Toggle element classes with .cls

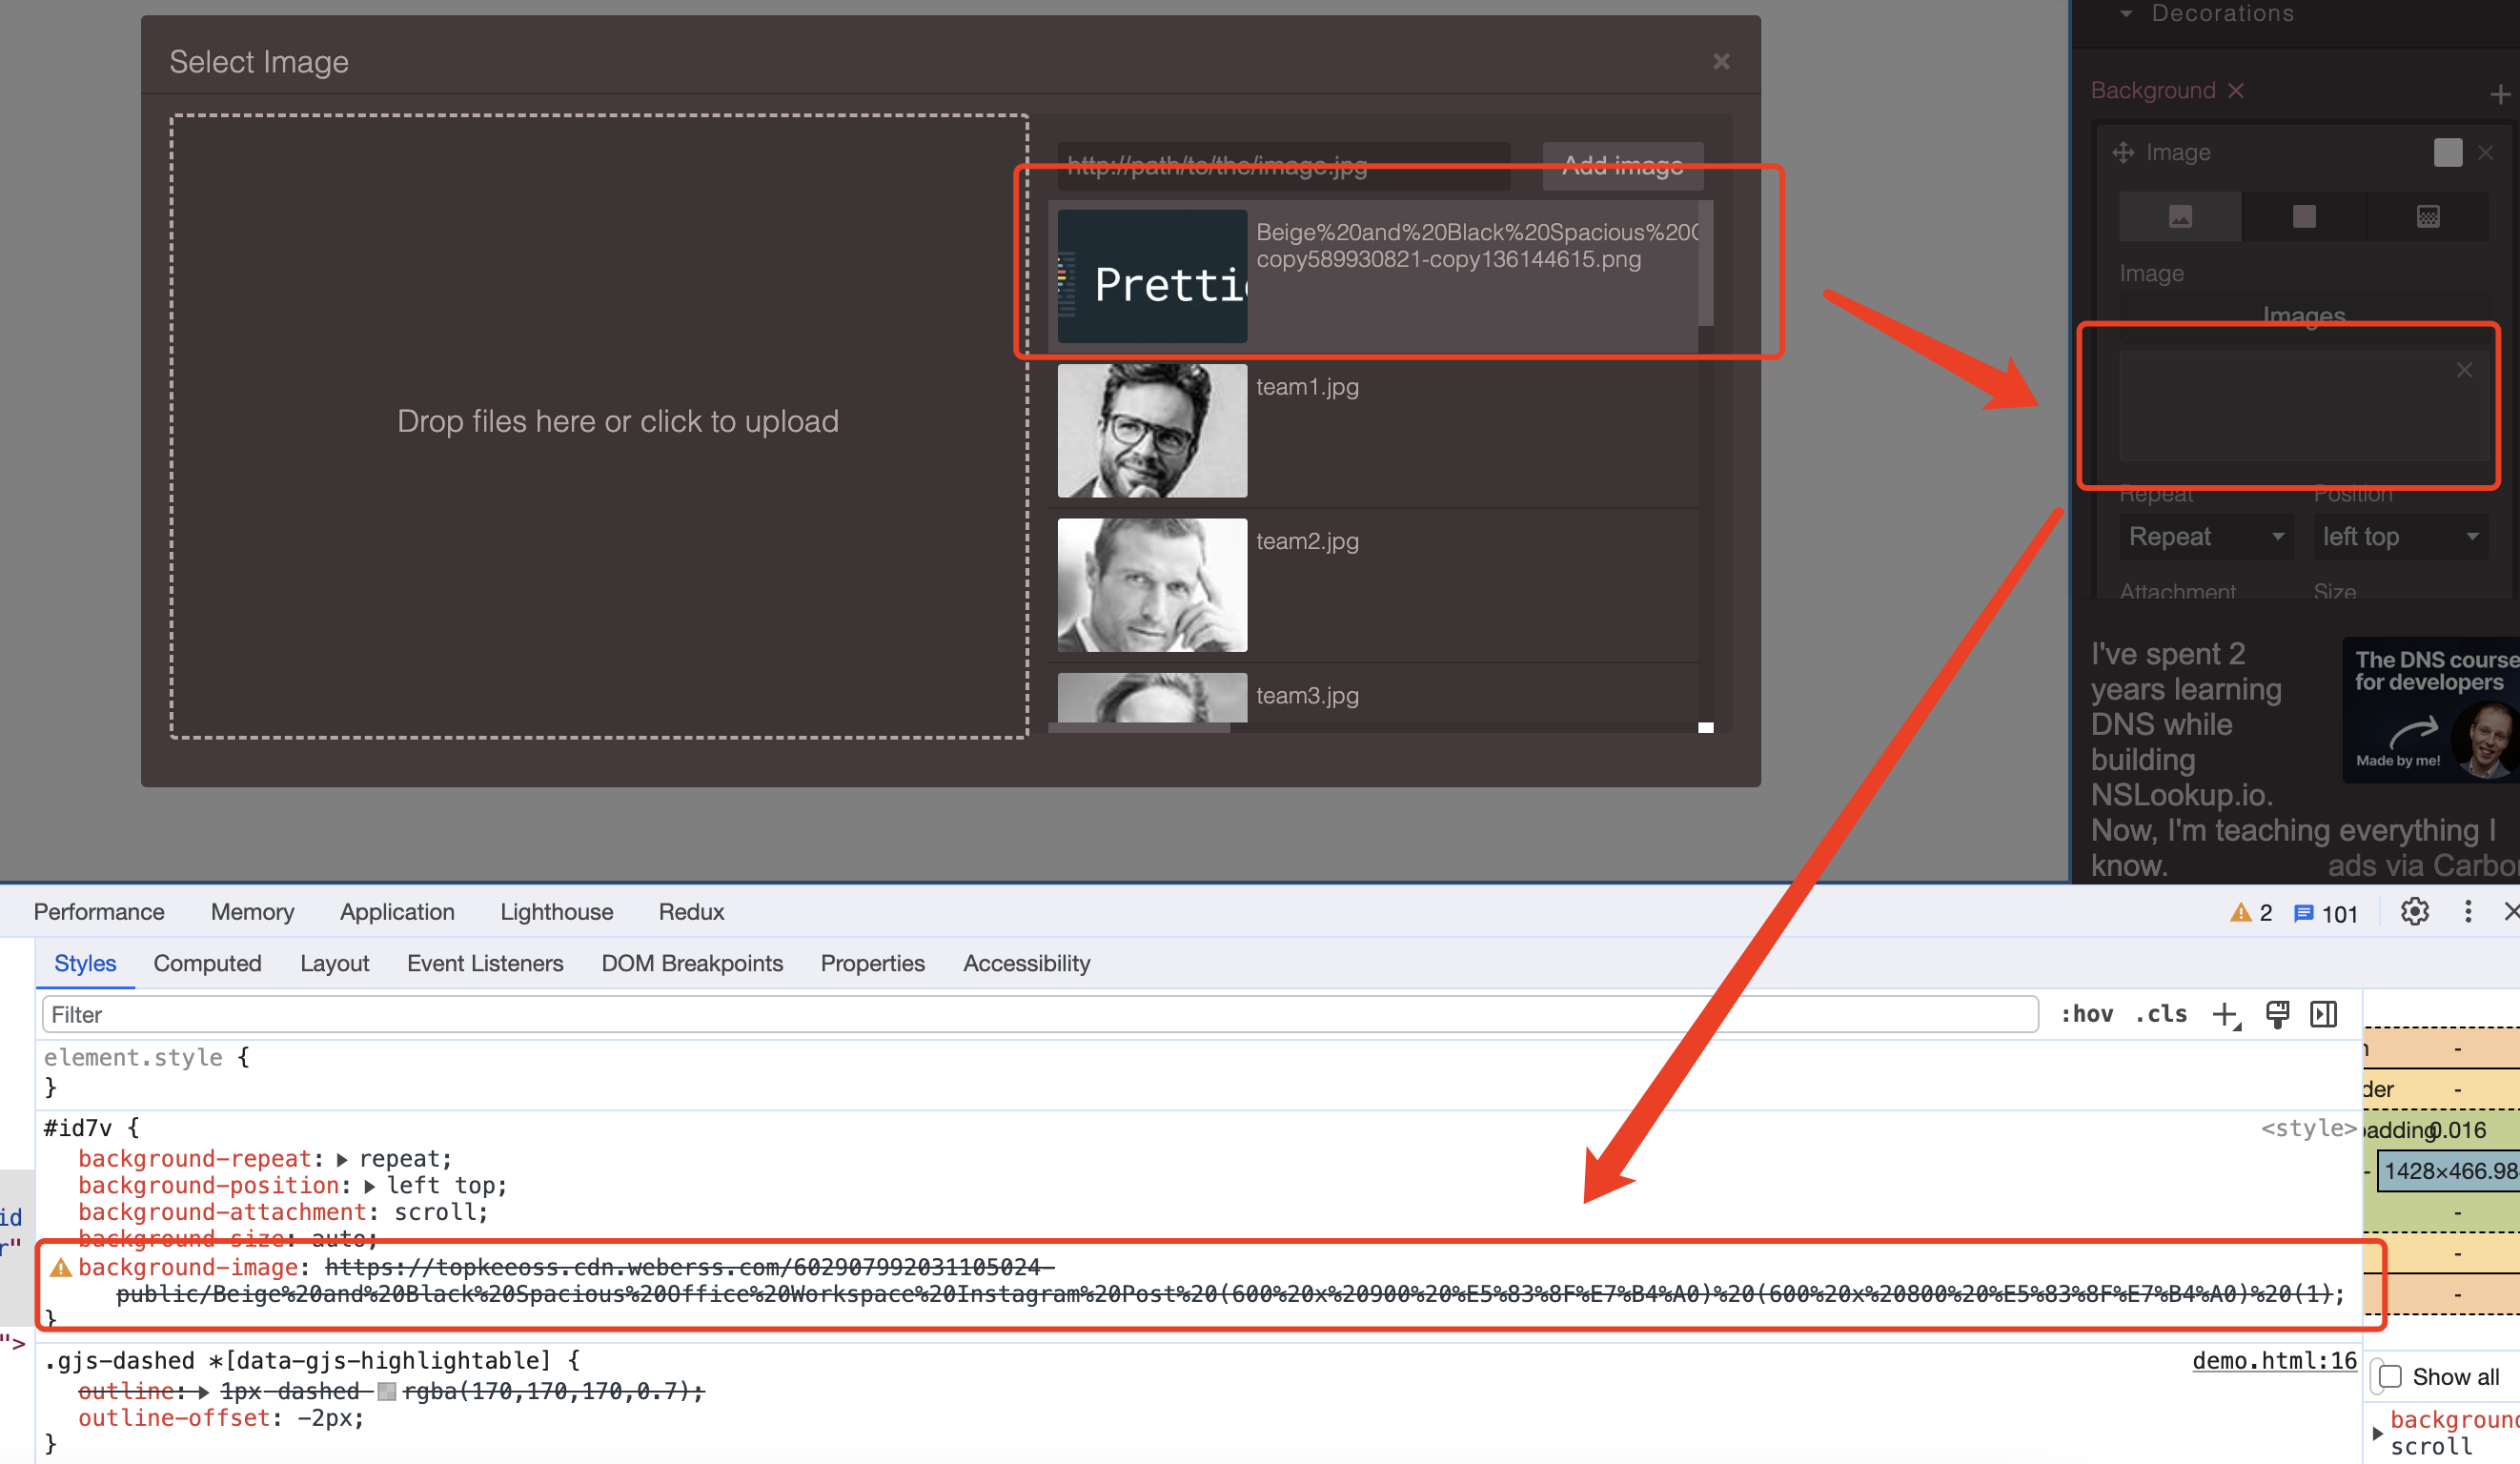tap(2161, 1014)
